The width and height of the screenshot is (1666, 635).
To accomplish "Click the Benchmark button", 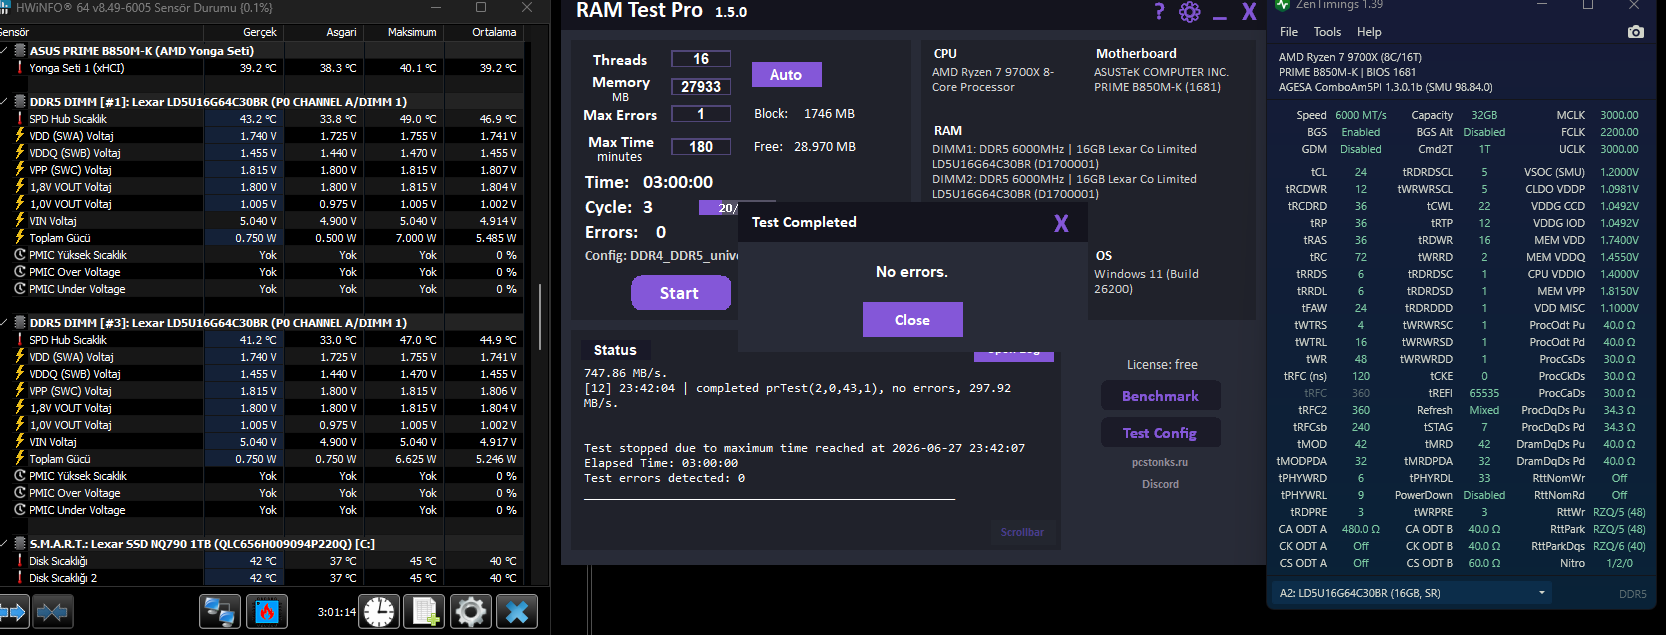I will (1160, 396).
